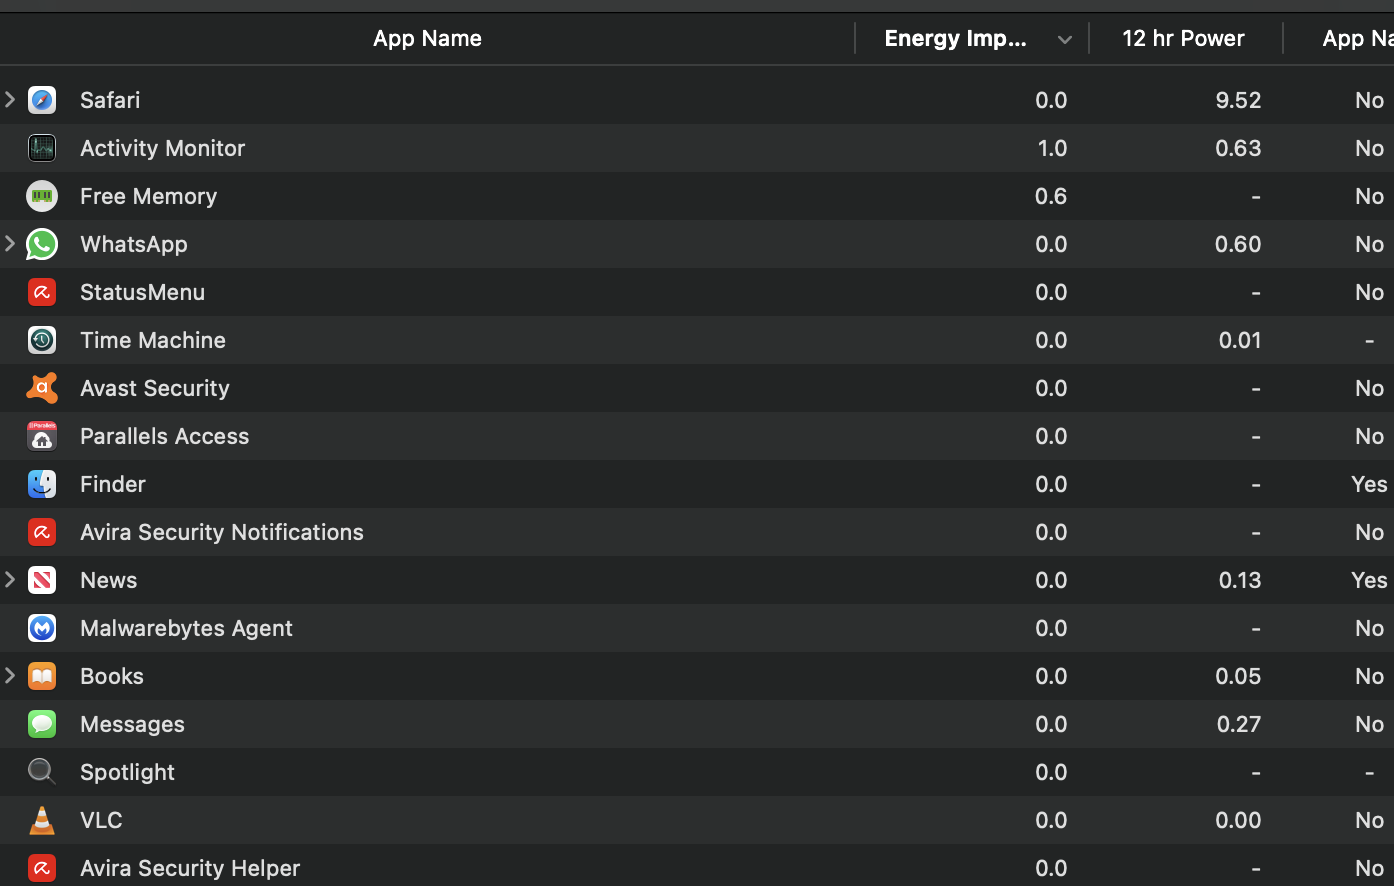Click the Safari compass icon
Image resolution: width=1394 pixels, height=886 pixels.
click(42, 100)
